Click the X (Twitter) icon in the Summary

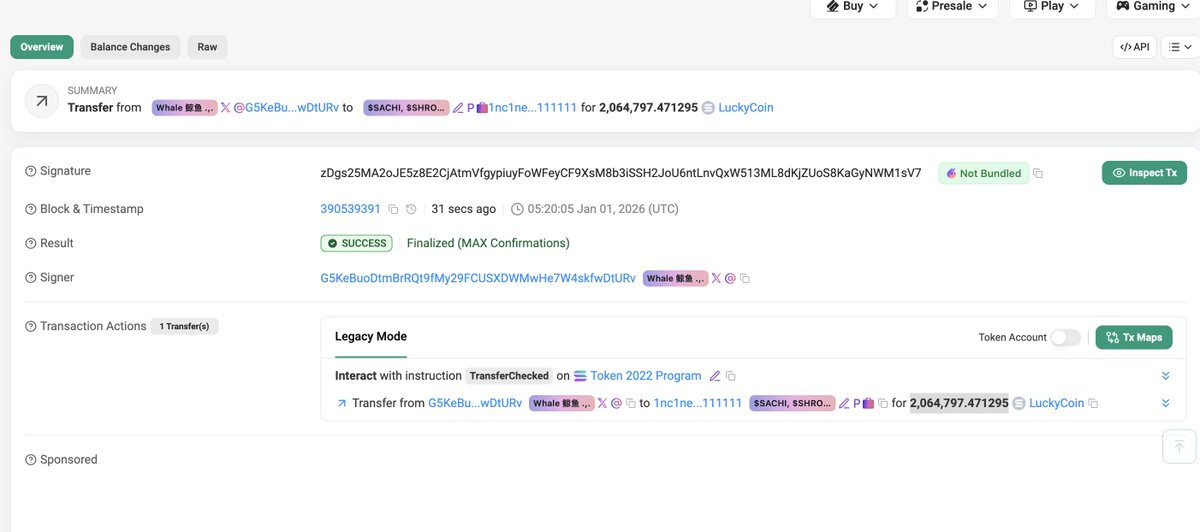225,107
